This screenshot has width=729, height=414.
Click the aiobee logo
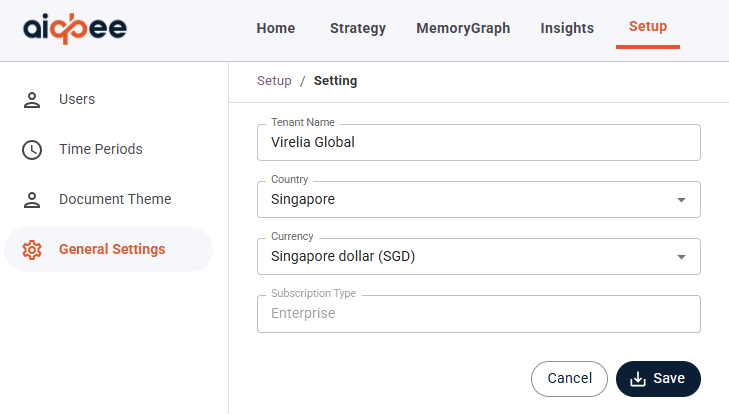(75, 28)
